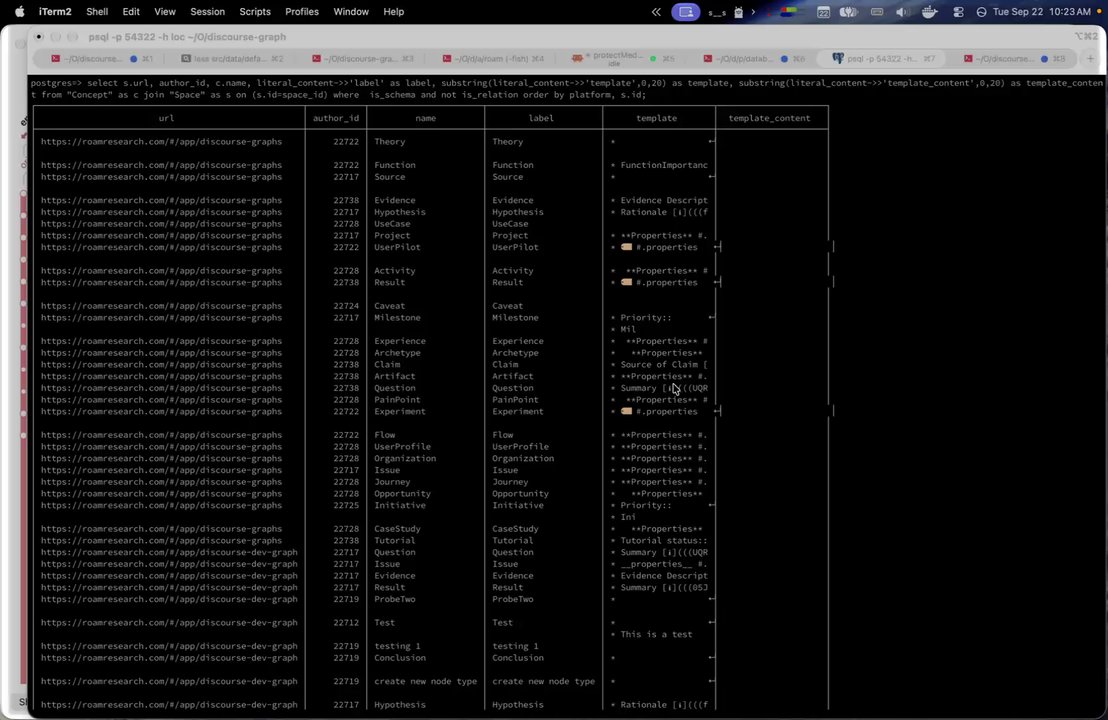Switch to the psql -p 54322 tab
1108x720 pixels.
[884, 59]
